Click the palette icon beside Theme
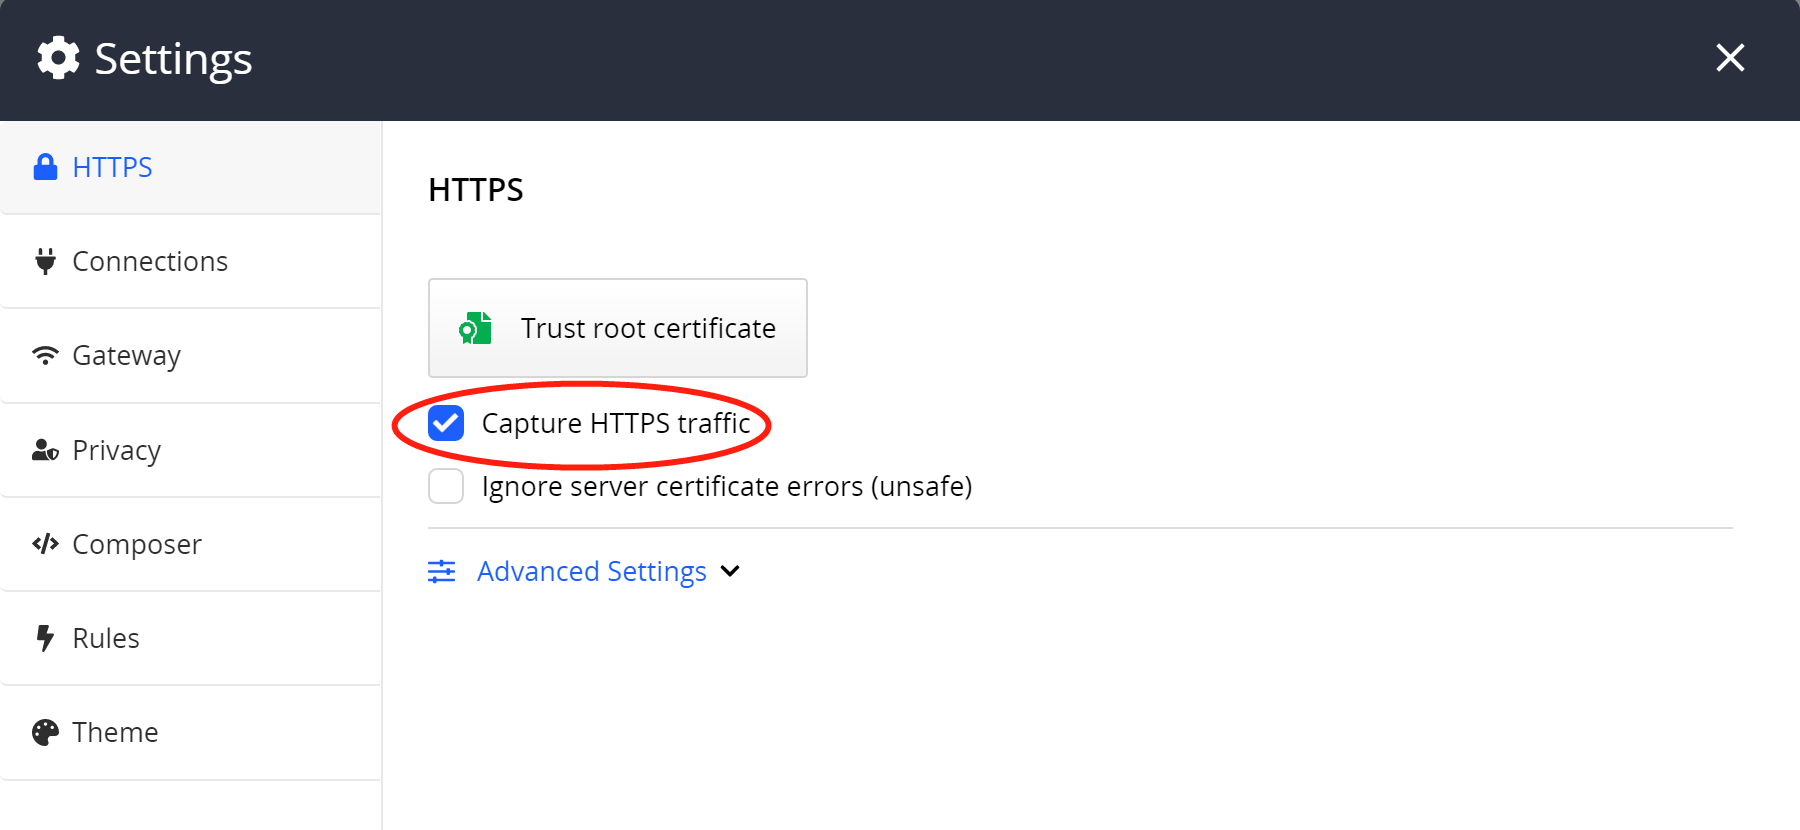1800x830 pixels. [45, 732]
